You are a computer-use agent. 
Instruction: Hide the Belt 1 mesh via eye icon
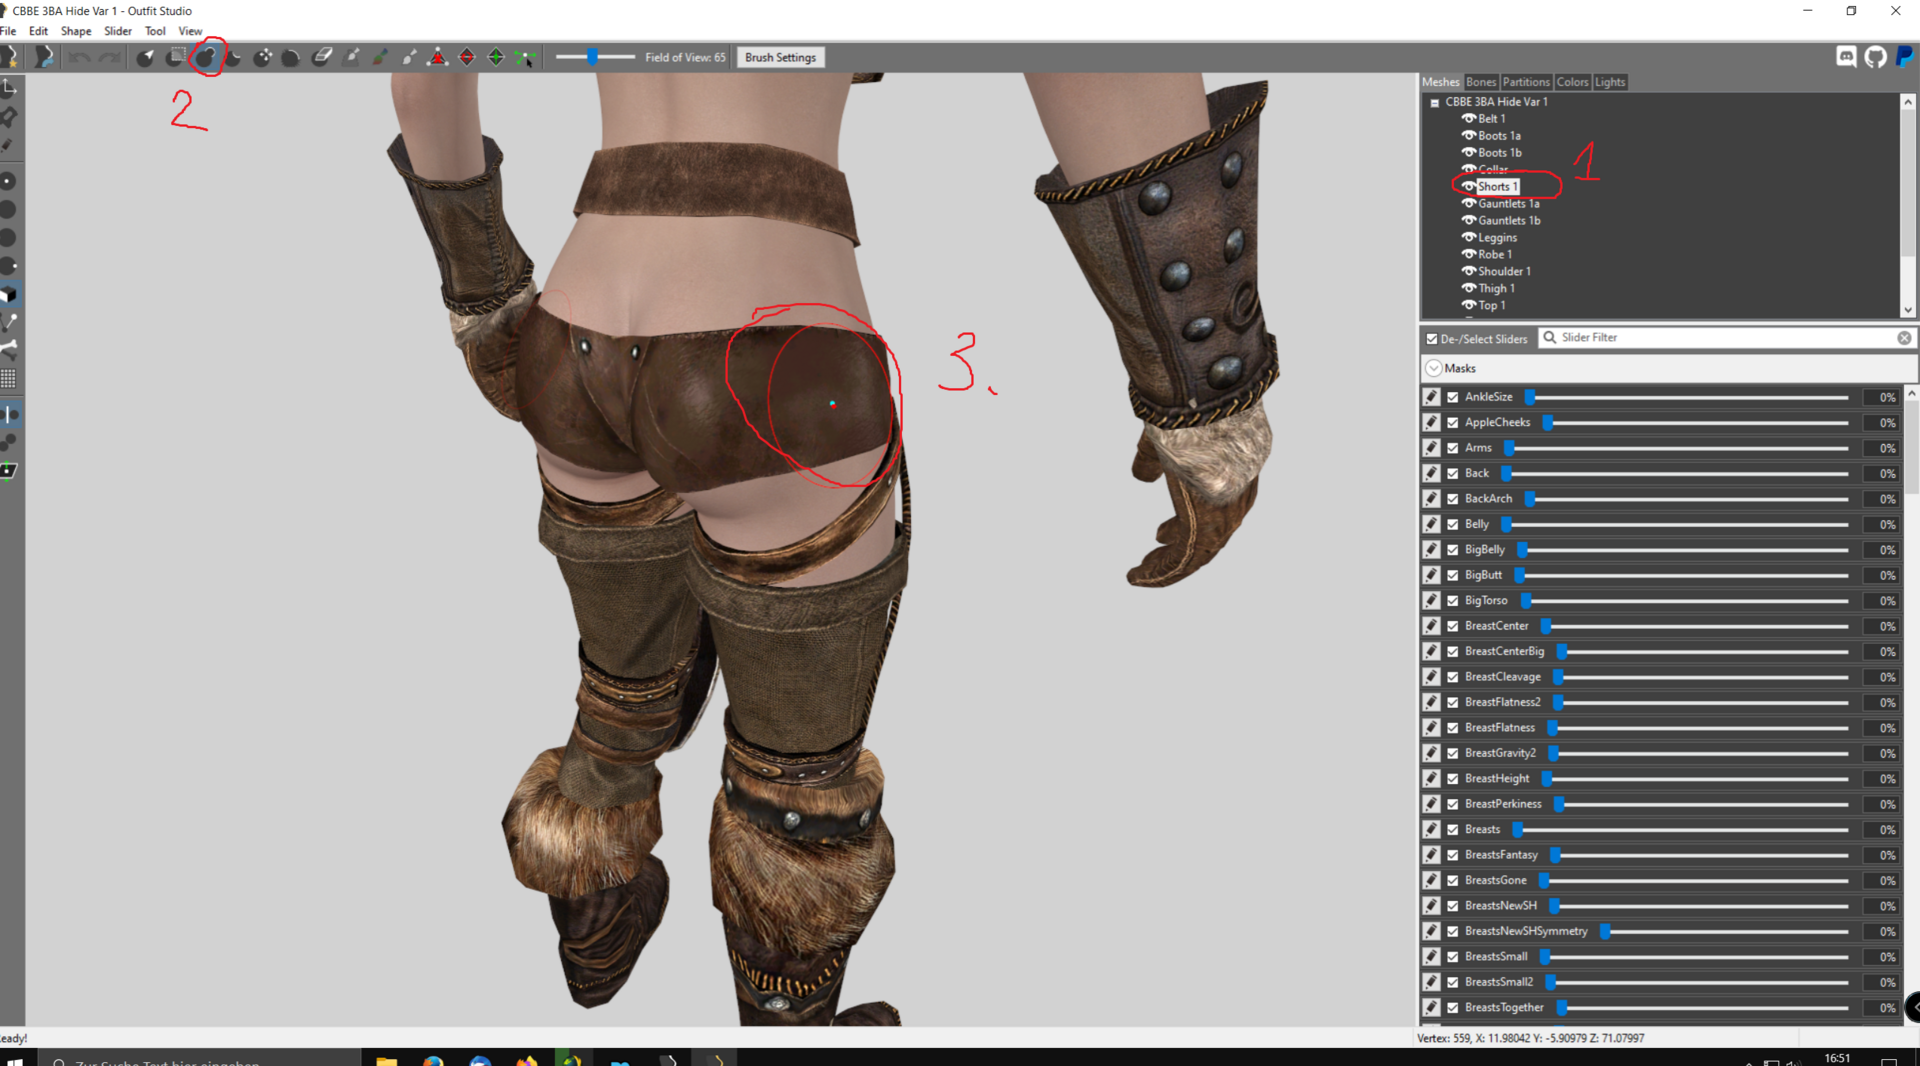point(1469,118)
